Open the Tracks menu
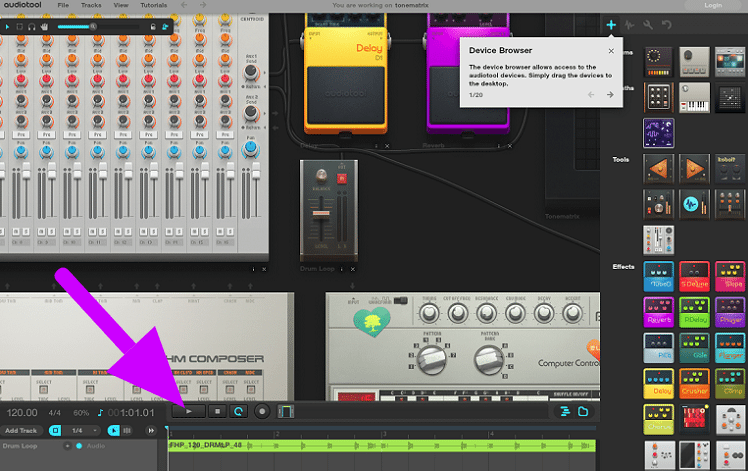Viewport: 748px width, 471px height. (91, 5)
